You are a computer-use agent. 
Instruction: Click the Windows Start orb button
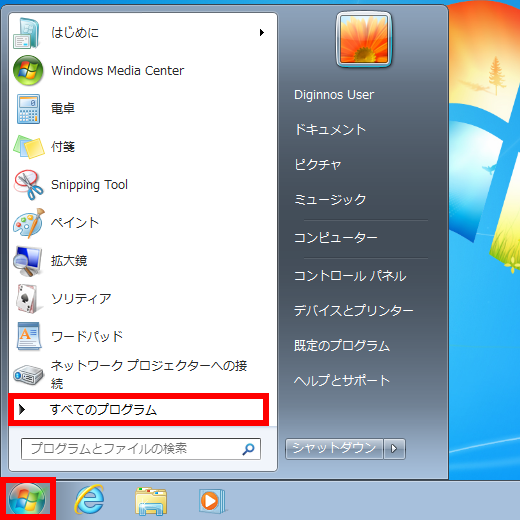27,499
